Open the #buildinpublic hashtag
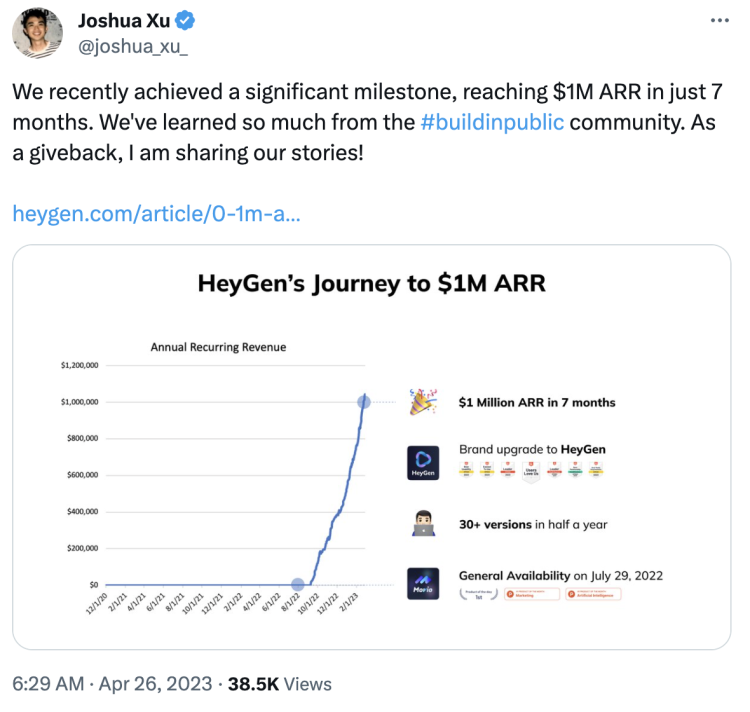Image resolution: width=750 pixels, height=712 pixels. pos(492,122)
